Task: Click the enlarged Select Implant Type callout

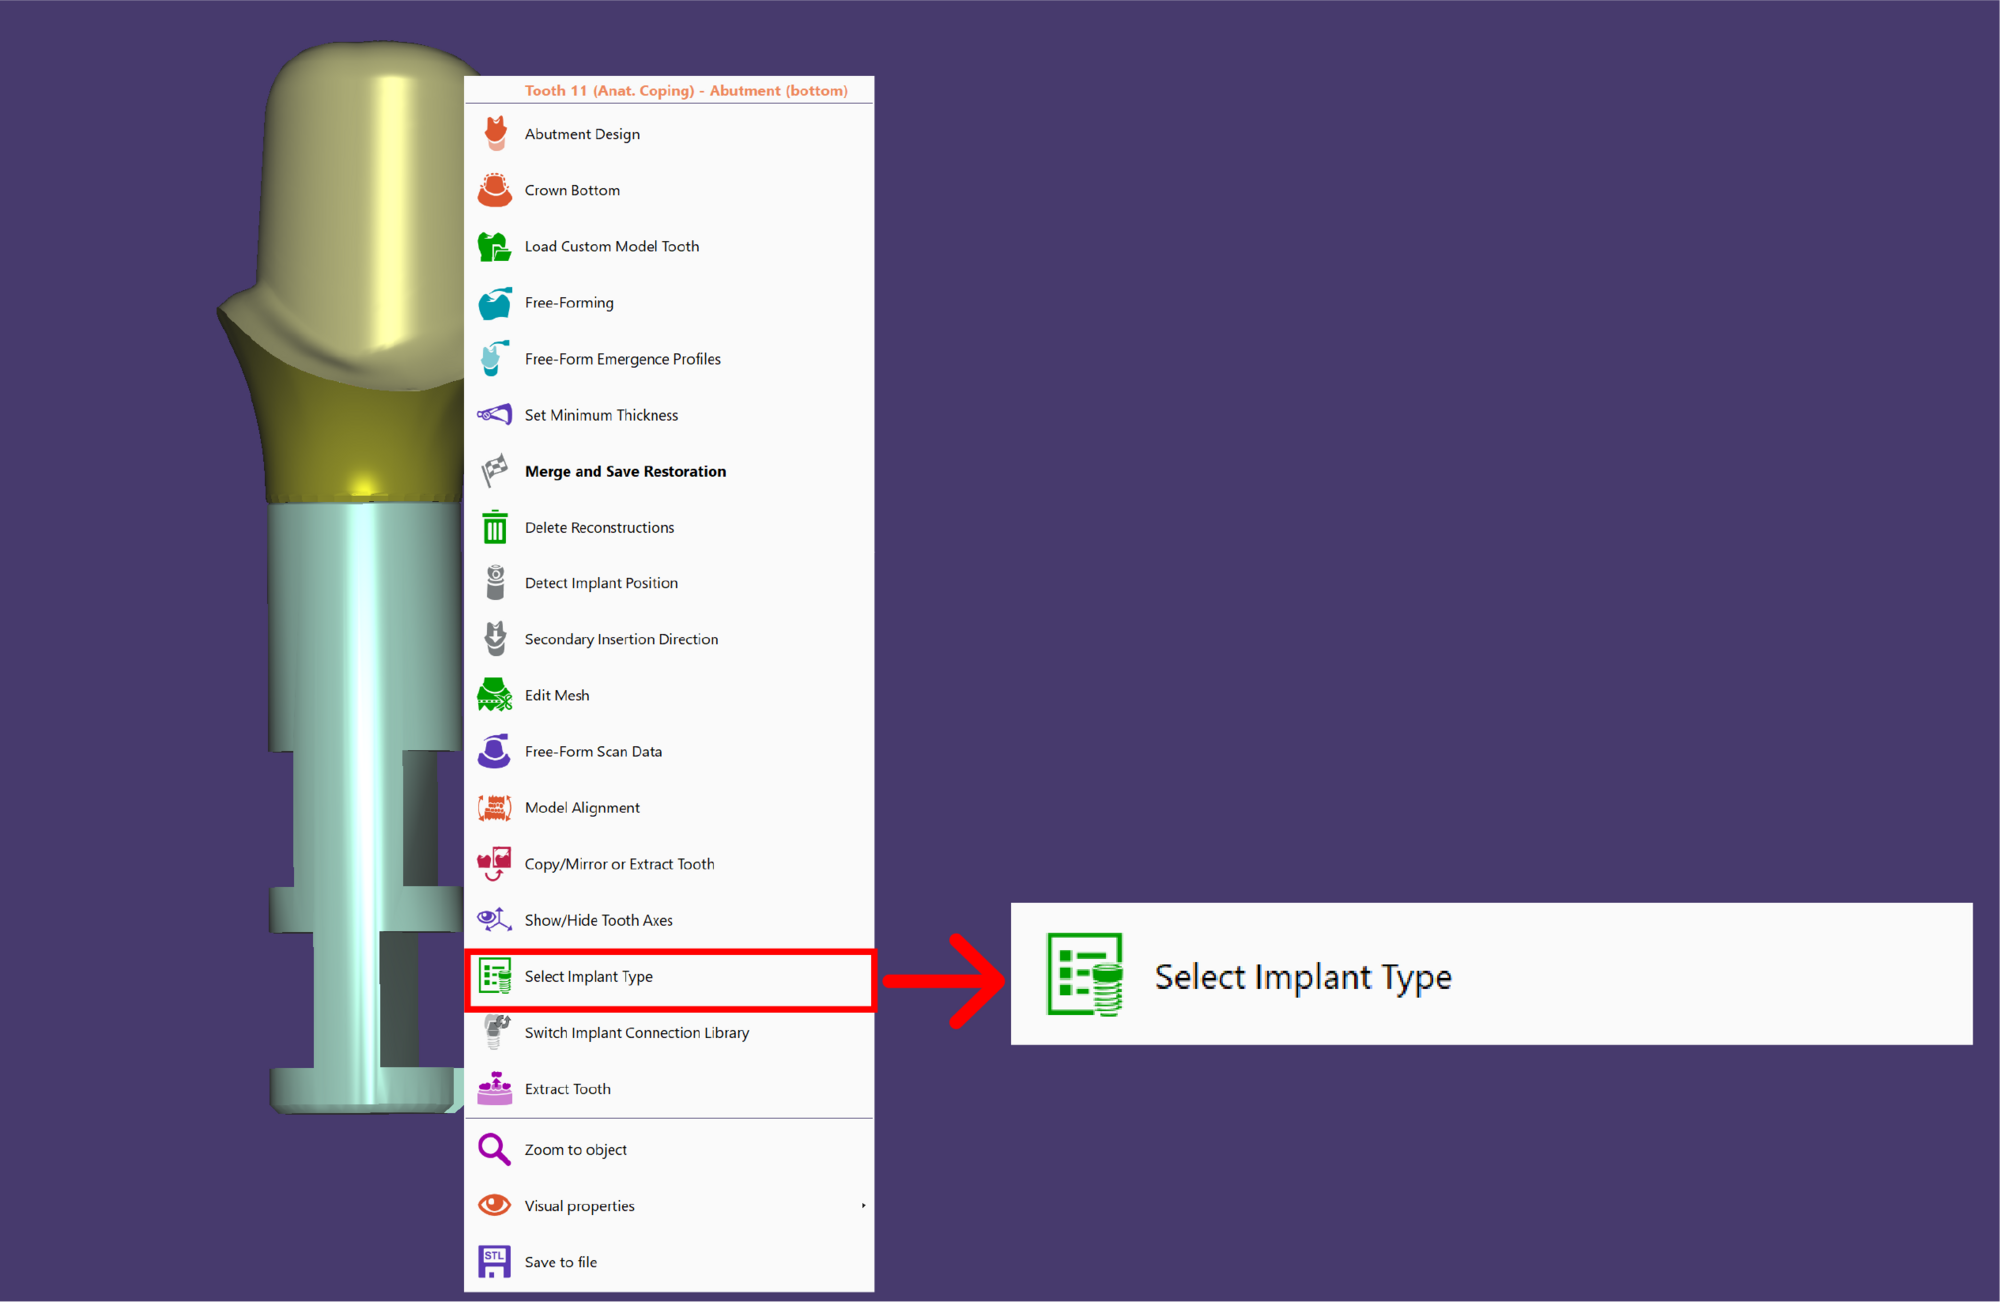Action: click(x=1491, y=975)
